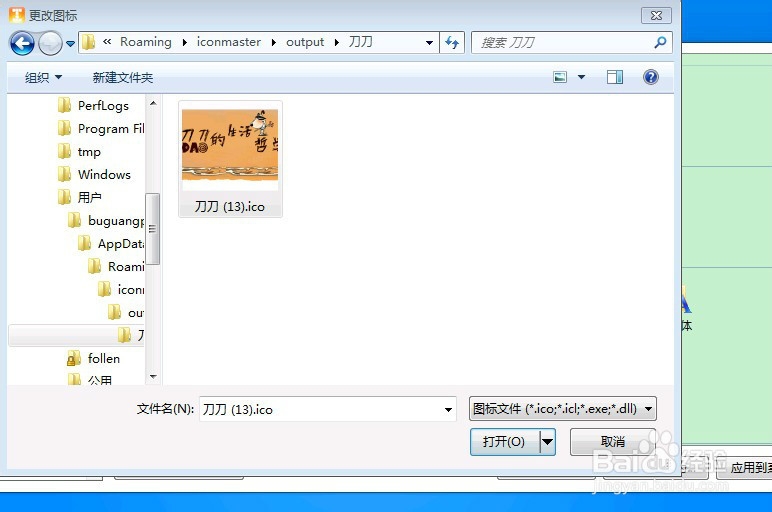Click the 打开(O) button
Image resolution: width=772 pixels, height=512 pixels.
point(505,442)
